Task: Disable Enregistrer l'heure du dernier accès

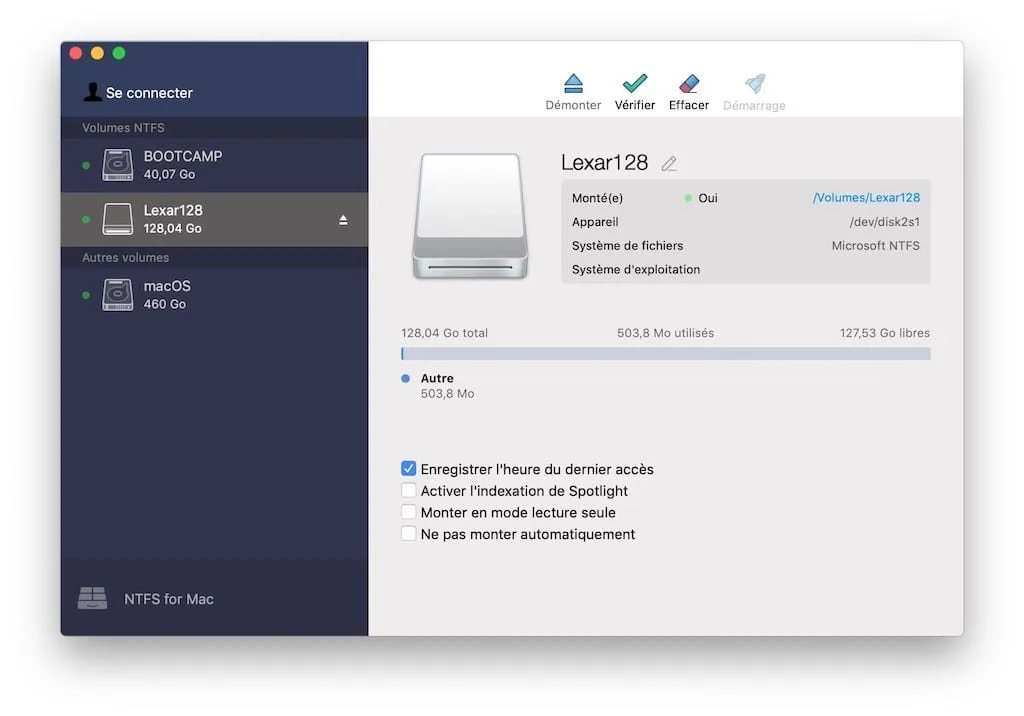Action: click(409, 468)
